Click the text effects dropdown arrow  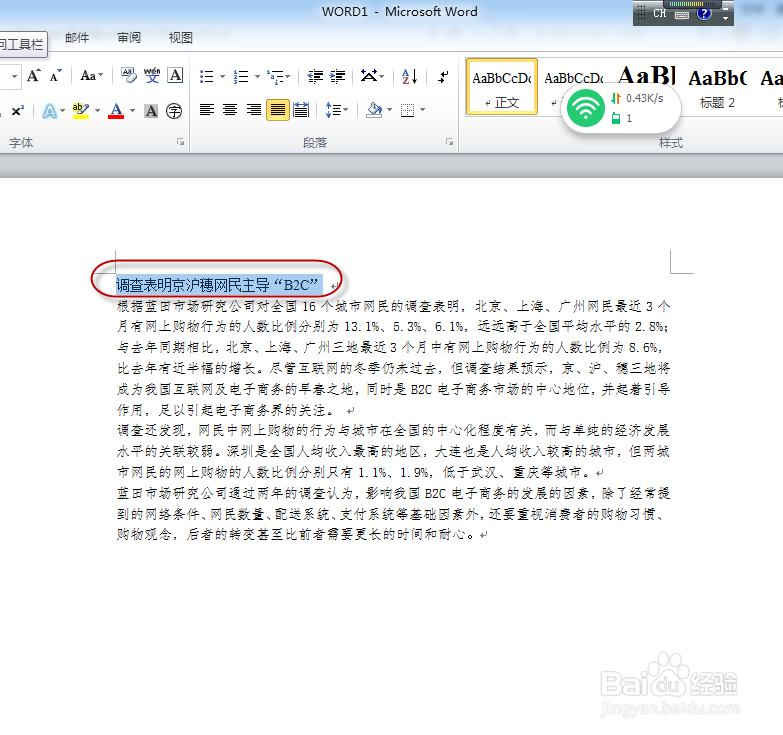(62, 110)
